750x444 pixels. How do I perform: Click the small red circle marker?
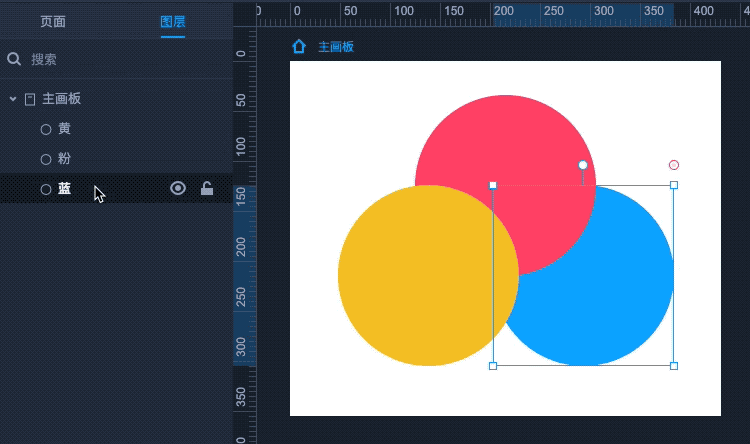click(x=674, y=165)
